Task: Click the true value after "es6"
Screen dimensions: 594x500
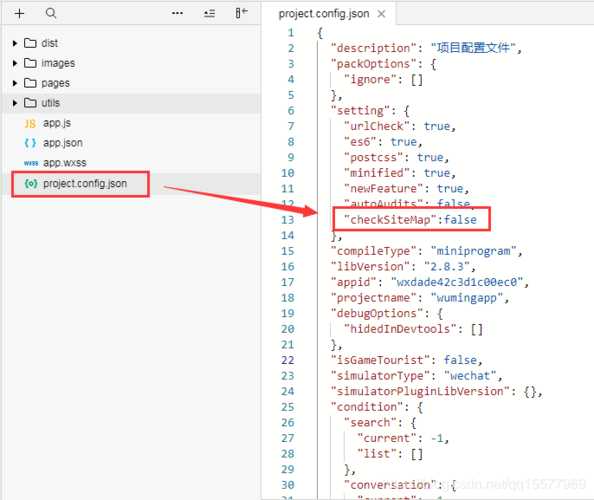Action: [403, 142]
